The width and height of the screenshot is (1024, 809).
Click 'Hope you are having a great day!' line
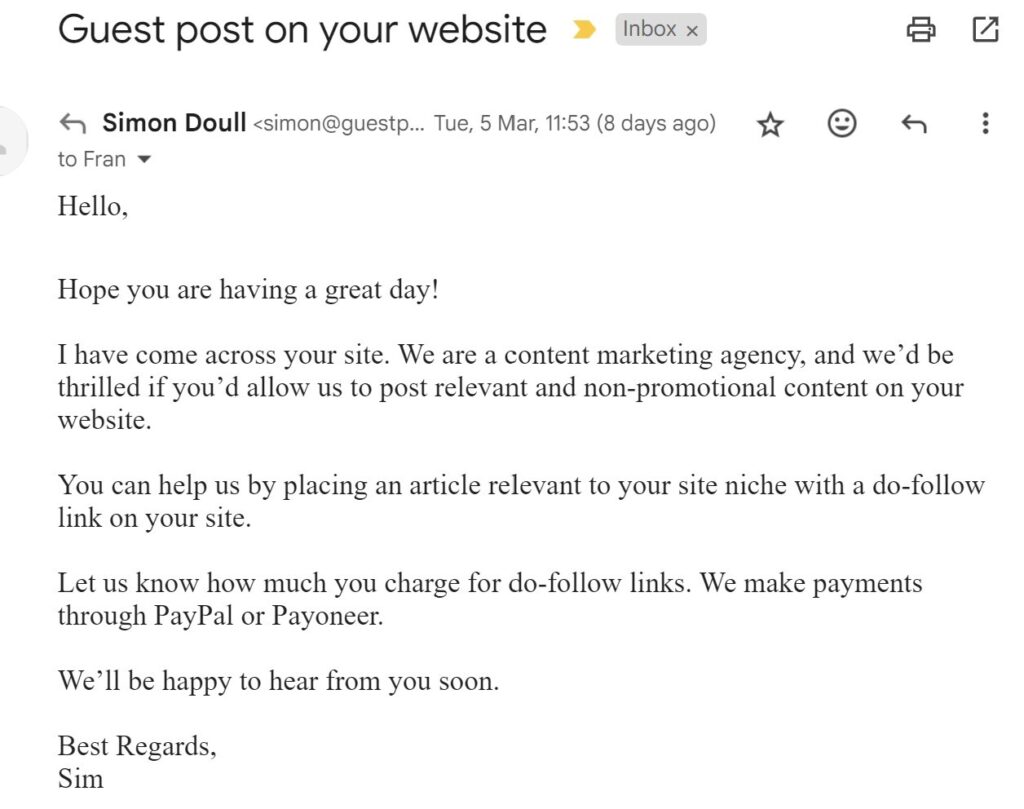248,290
